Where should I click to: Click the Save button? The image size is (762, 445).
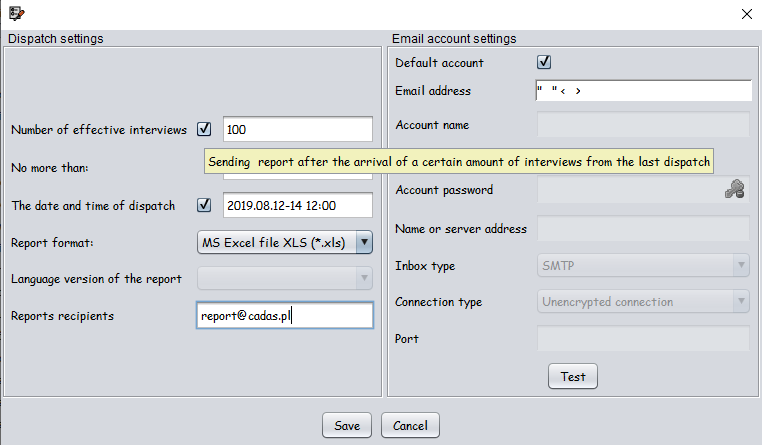pyautogui.click(x=347, y=426)
